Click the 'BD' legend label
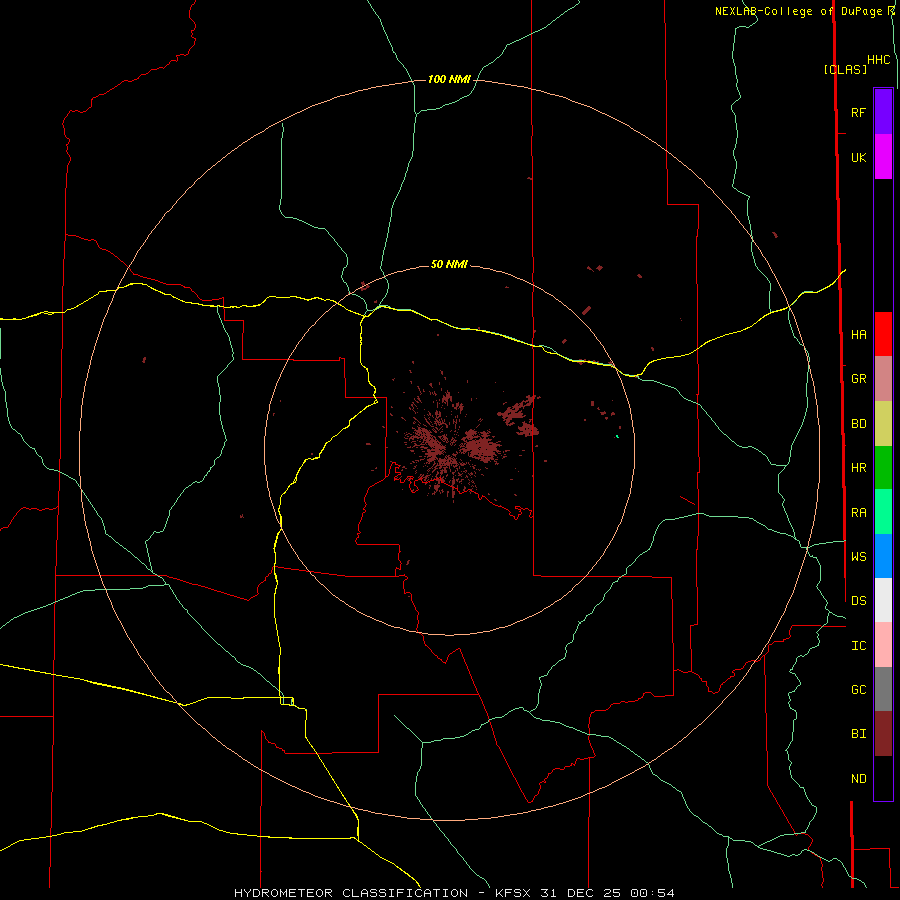The image size is (900, 900). pyautogui.click(x=859, y=424)
